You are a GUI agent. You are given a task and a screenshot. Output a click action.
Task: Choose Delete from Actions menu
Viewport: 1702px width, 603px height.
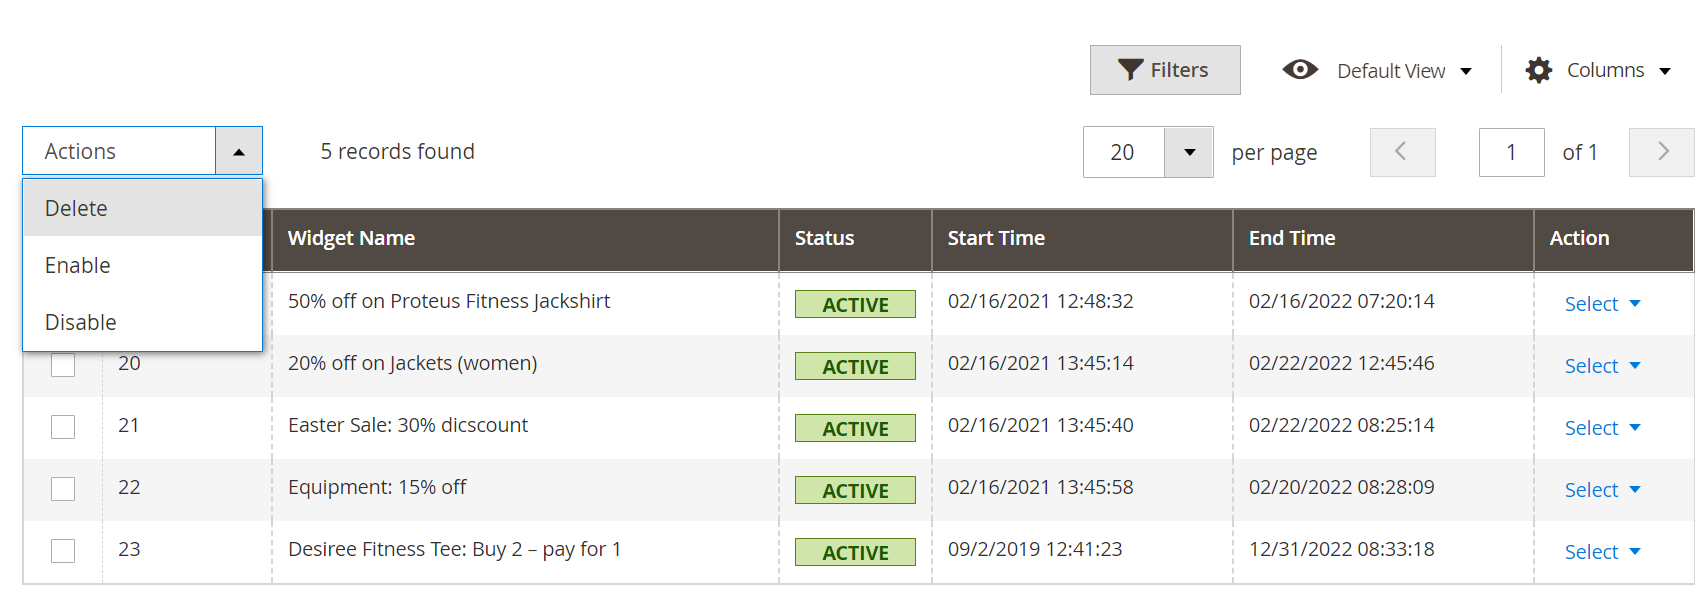(x=77, y=208)
